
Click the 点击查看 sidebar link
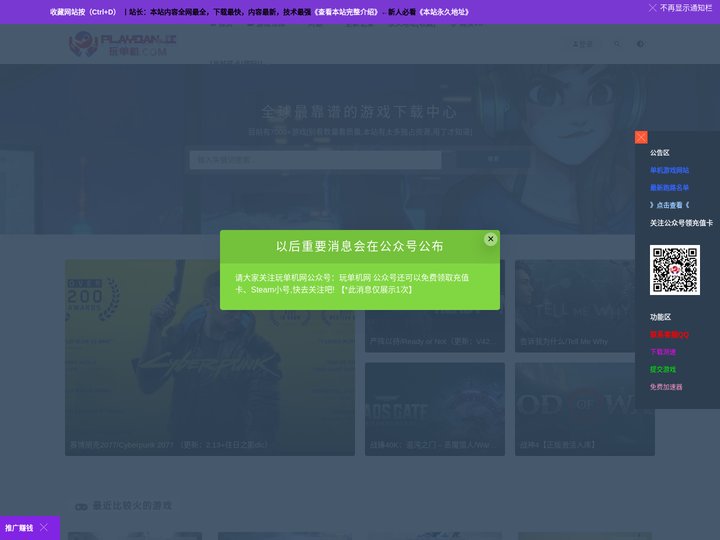coord(669,205)
